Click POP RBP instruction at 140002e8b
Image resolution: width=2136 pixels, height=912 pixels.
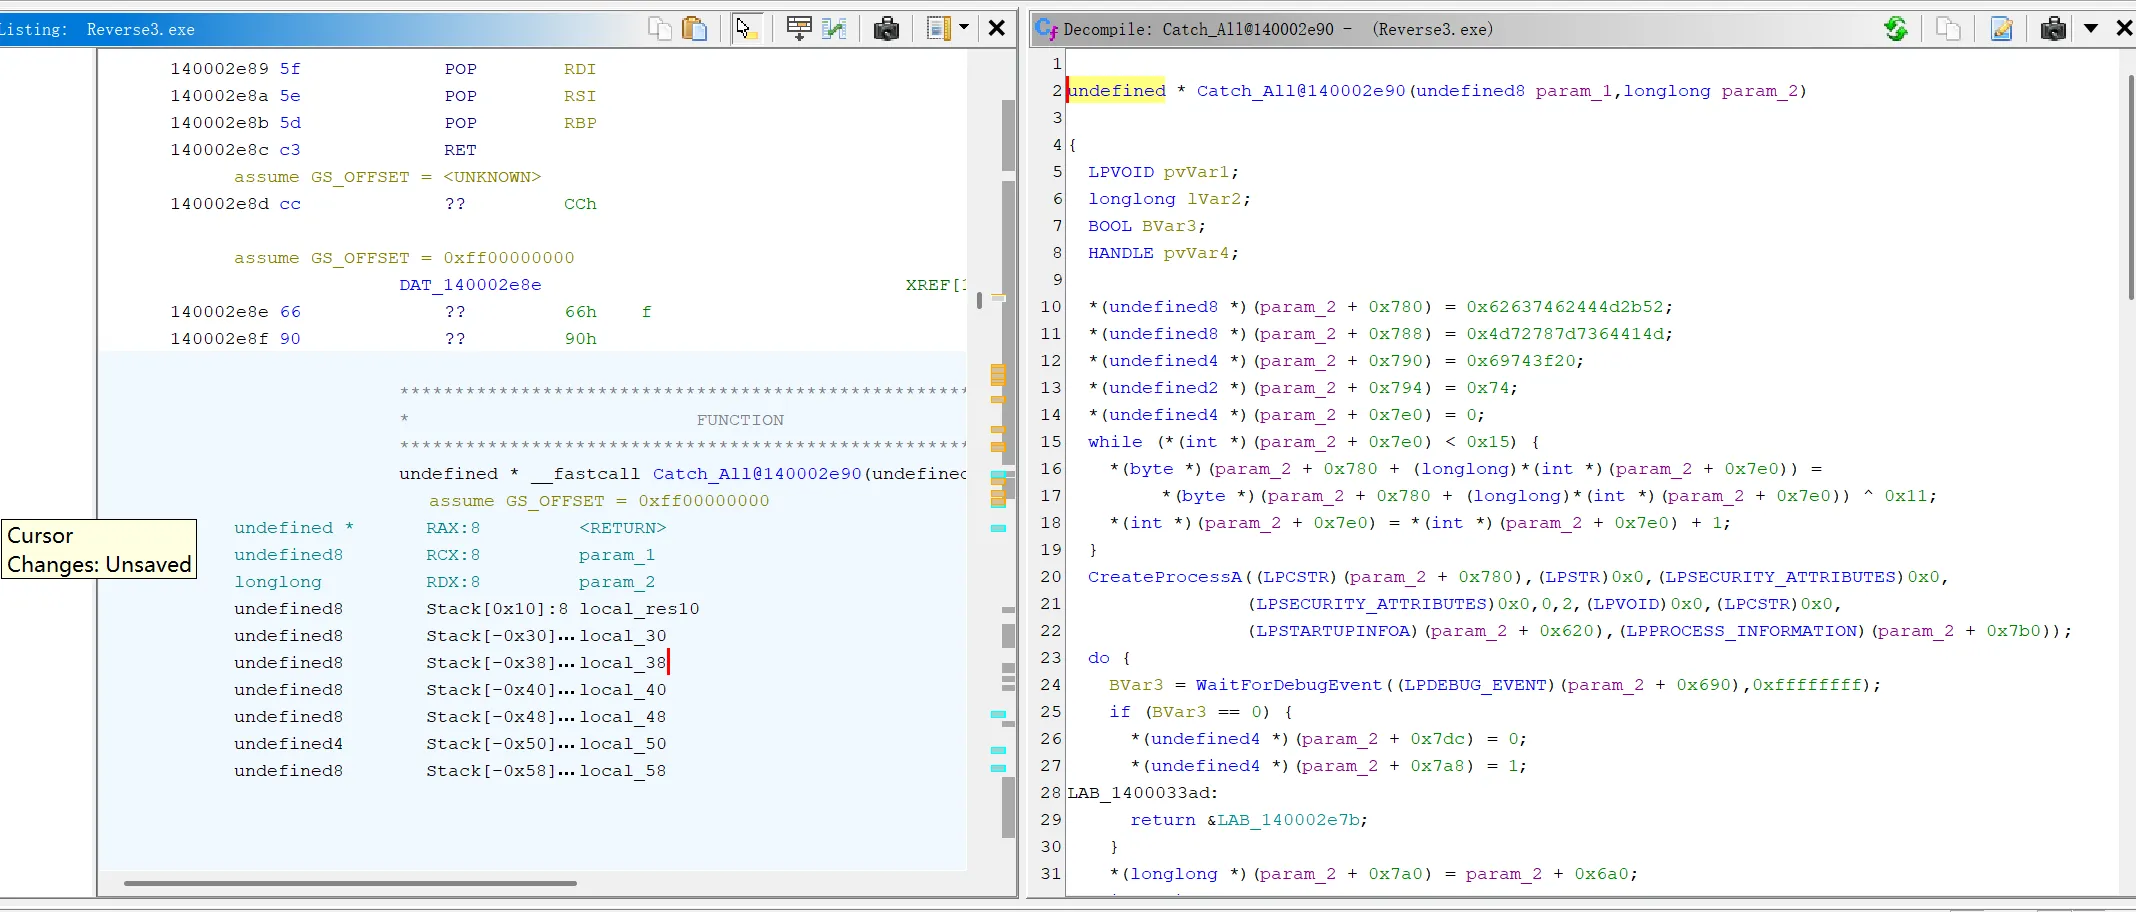(520, 123)
